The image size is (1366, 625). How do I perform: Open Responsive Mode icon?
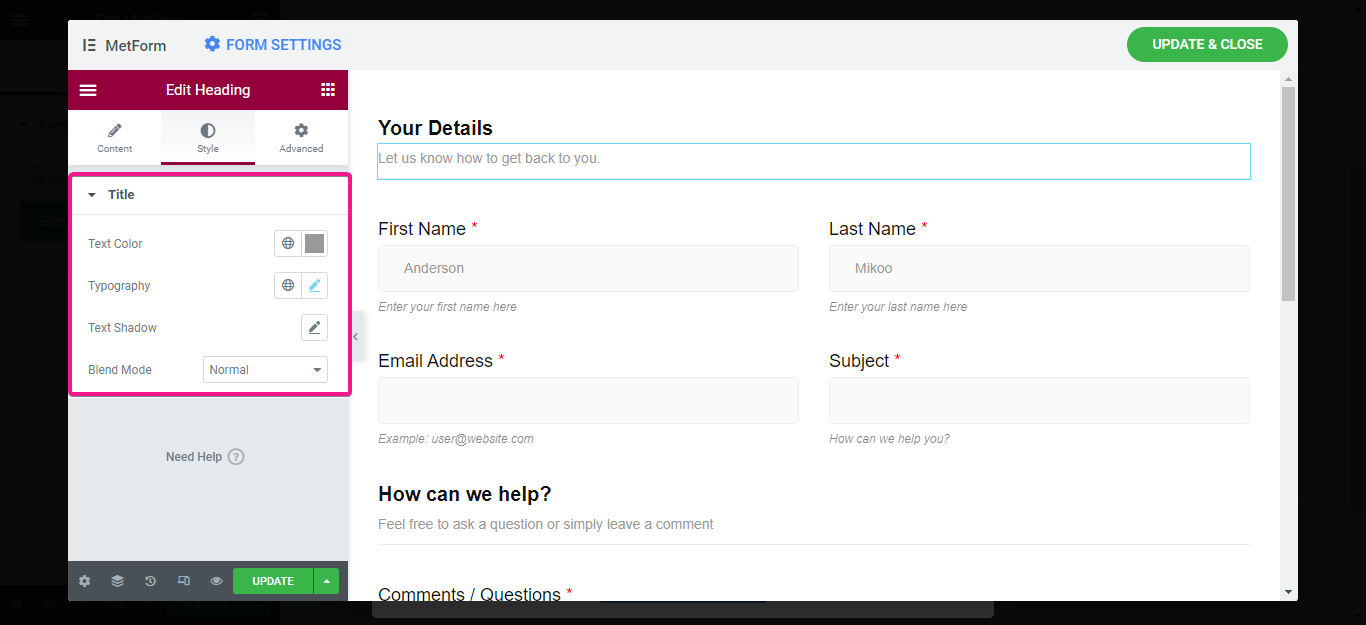[183, 581]
